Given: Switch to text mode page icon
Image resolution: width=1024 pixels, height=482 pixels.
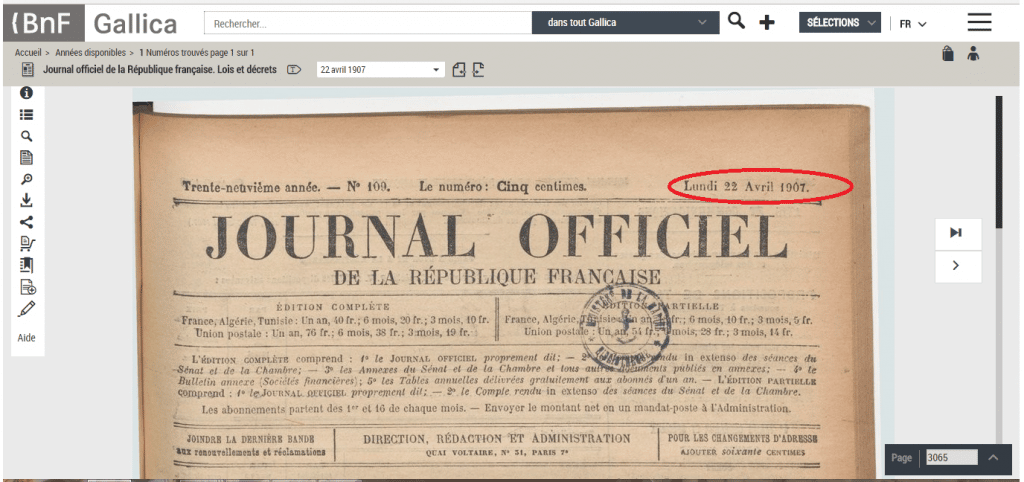Looking at the screenshot, I should 27,157.
